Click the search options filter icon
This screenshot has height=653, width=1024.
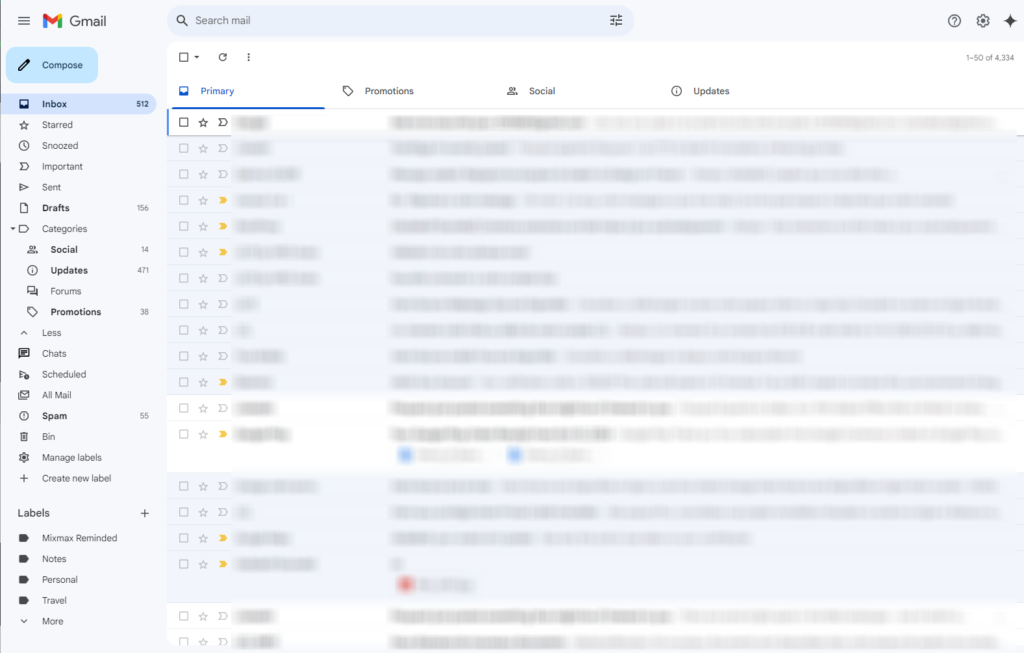click(616, 20)
